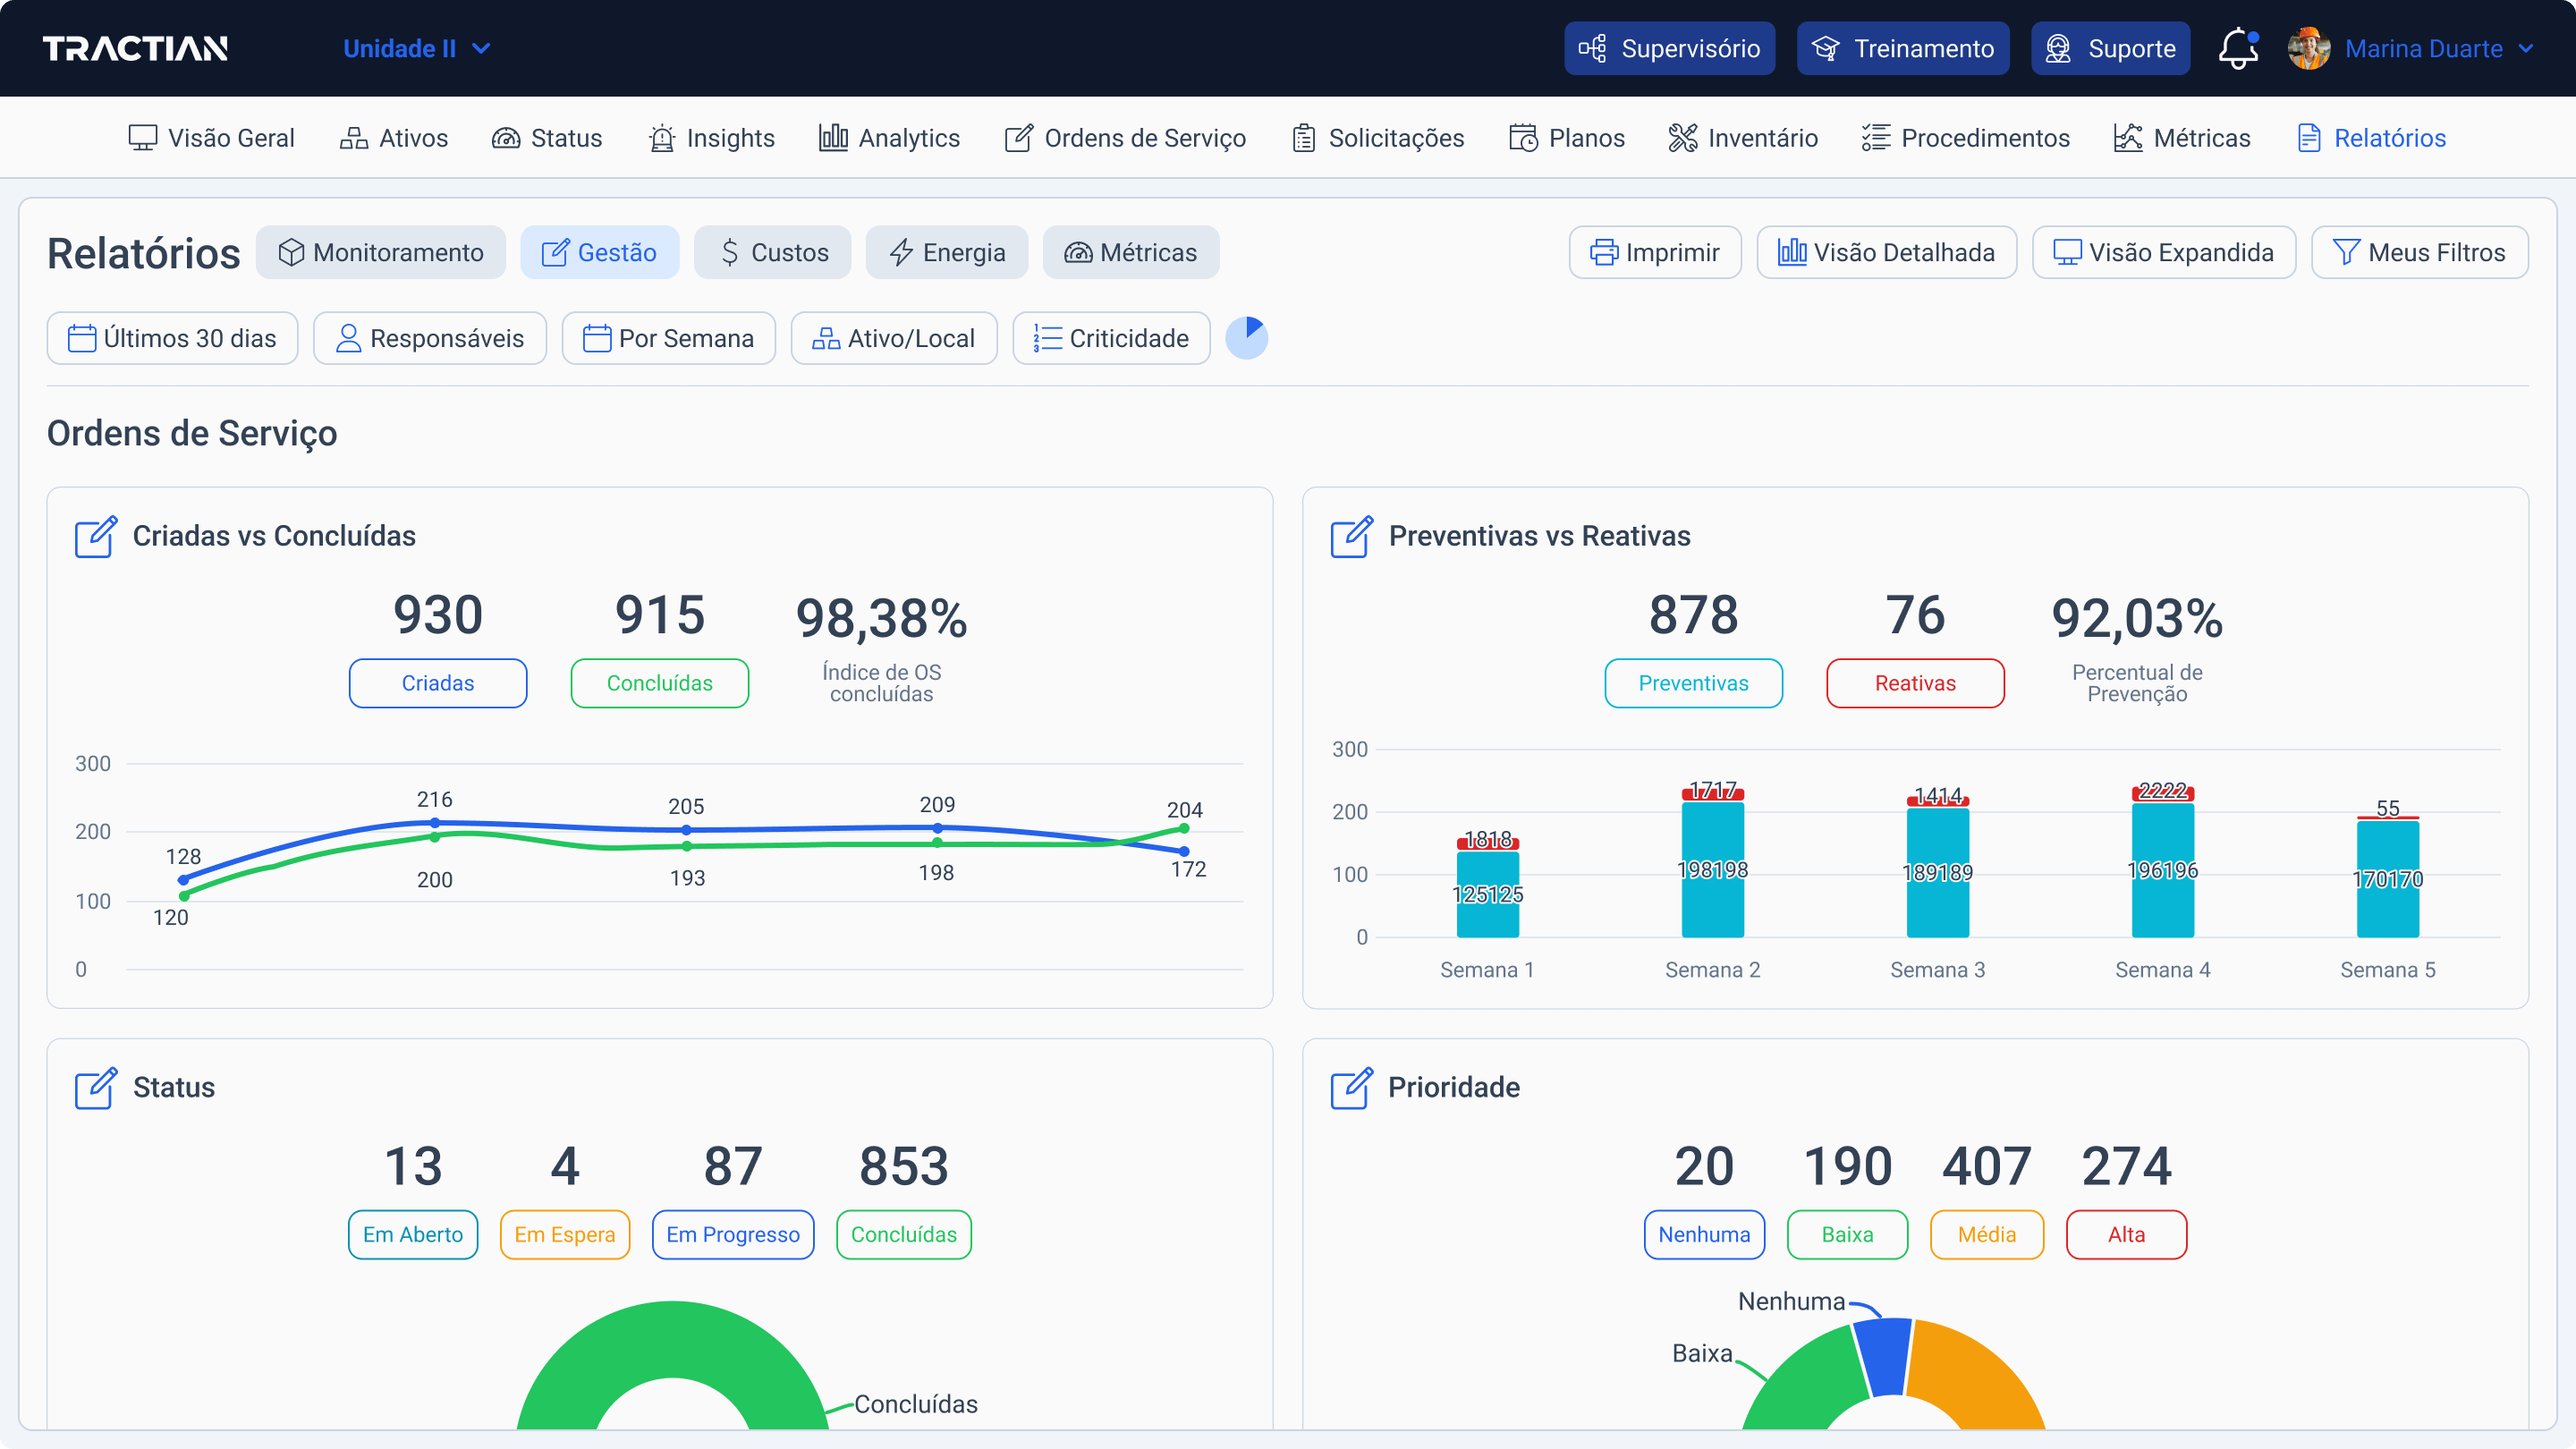Go to Ordens de Serviço menu

[x=1125, y=138]
